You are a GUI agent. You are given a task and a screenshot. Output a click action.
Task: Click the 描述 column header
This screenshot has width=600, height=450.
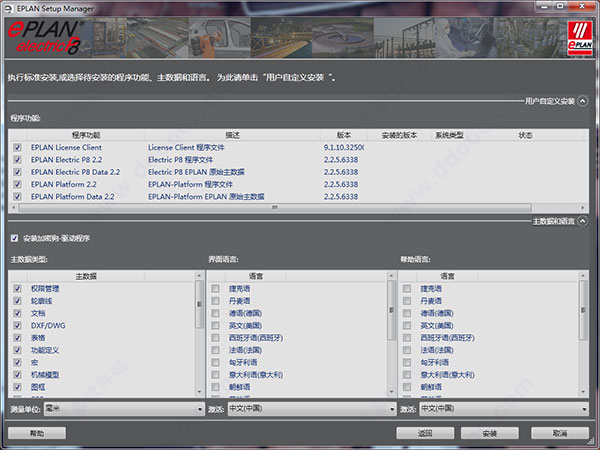coord(232,135)
